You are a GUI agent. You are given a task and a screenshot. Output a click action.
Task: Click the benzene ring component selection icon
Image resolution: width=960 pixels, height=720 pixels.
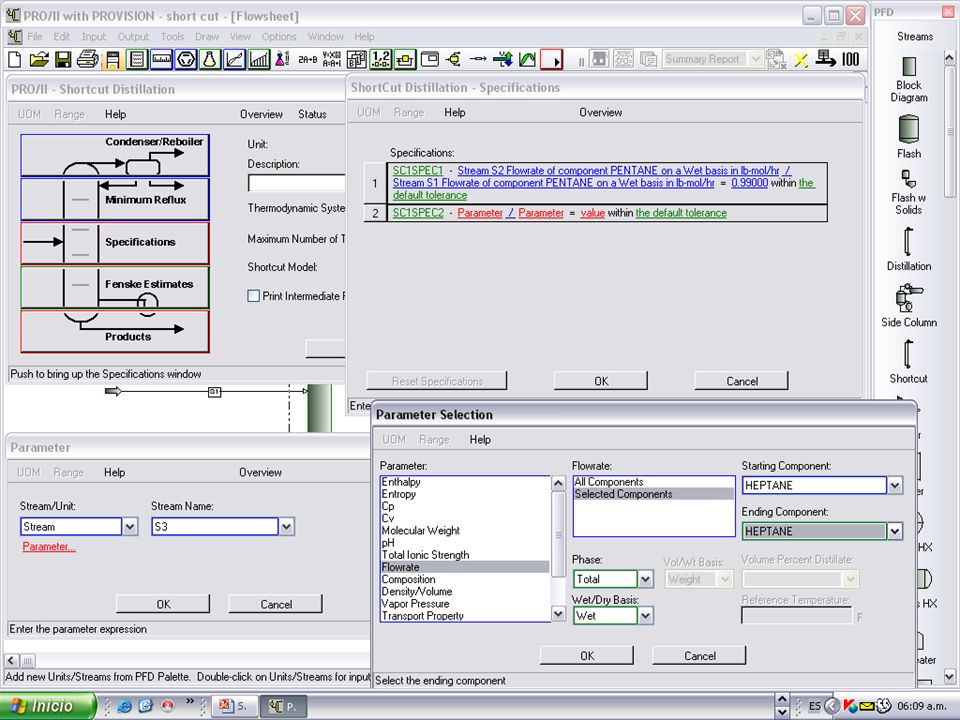(186, 59)
